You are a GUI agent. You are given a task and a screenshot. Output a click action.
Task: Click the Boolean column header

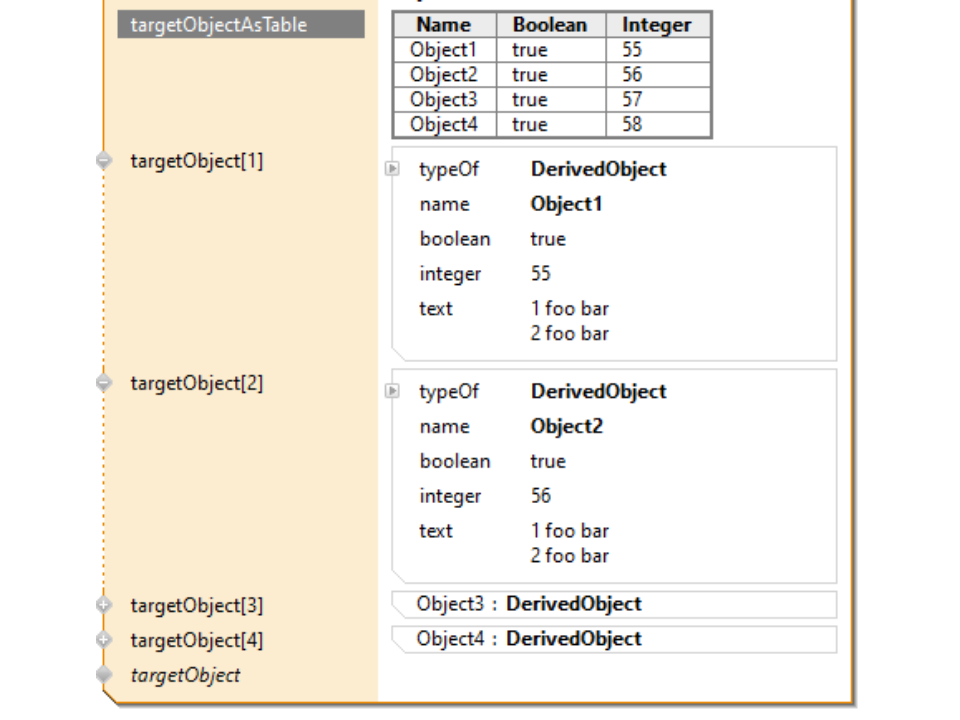pyautogui.click(x=550, y=25)
